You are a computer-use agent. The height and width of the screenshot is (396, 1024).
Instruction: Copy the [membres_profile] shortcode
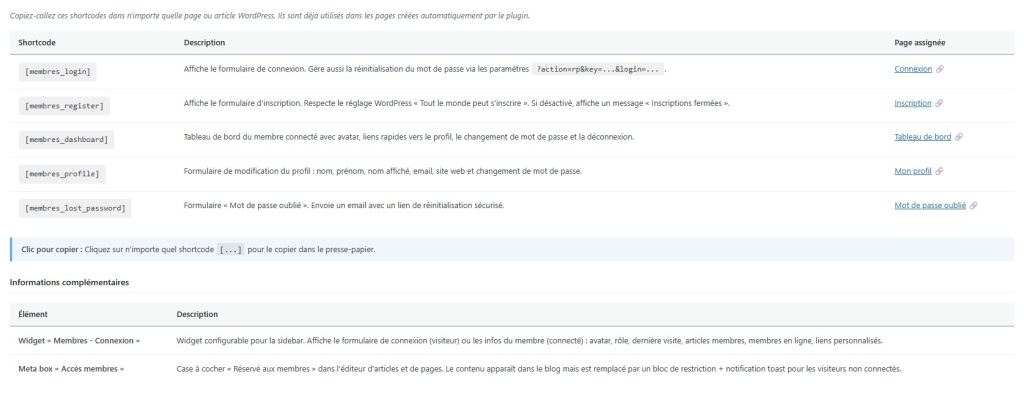tap(62, 174)
